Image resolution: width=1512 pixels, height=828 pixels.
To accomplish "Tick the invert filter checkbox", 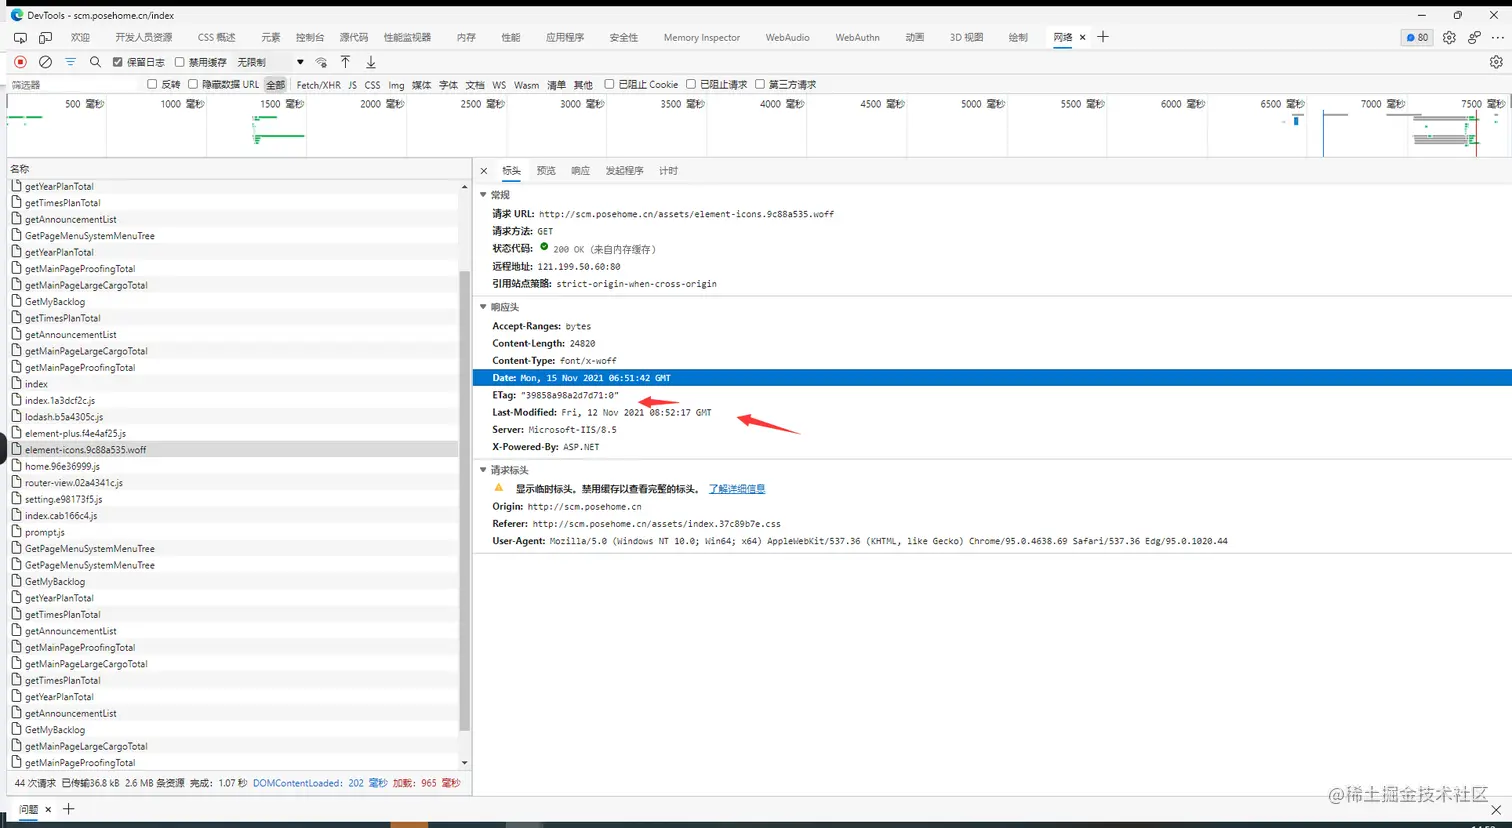I will coord(152,84).
